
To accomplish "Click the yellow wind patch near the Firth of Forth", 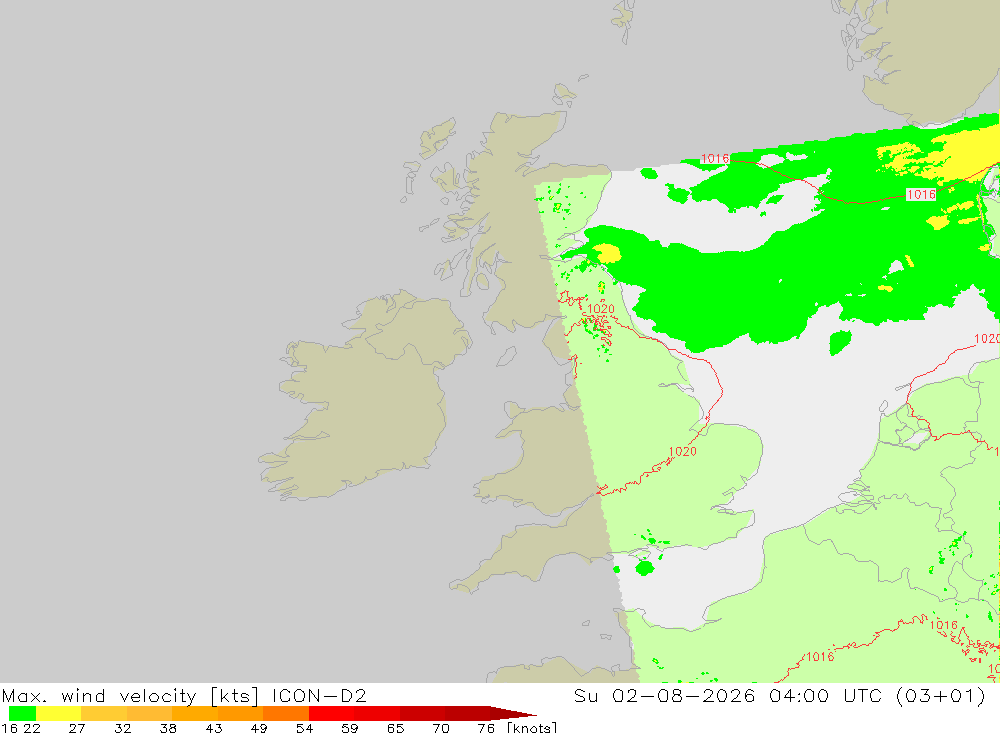I will (x=607, y=253).
